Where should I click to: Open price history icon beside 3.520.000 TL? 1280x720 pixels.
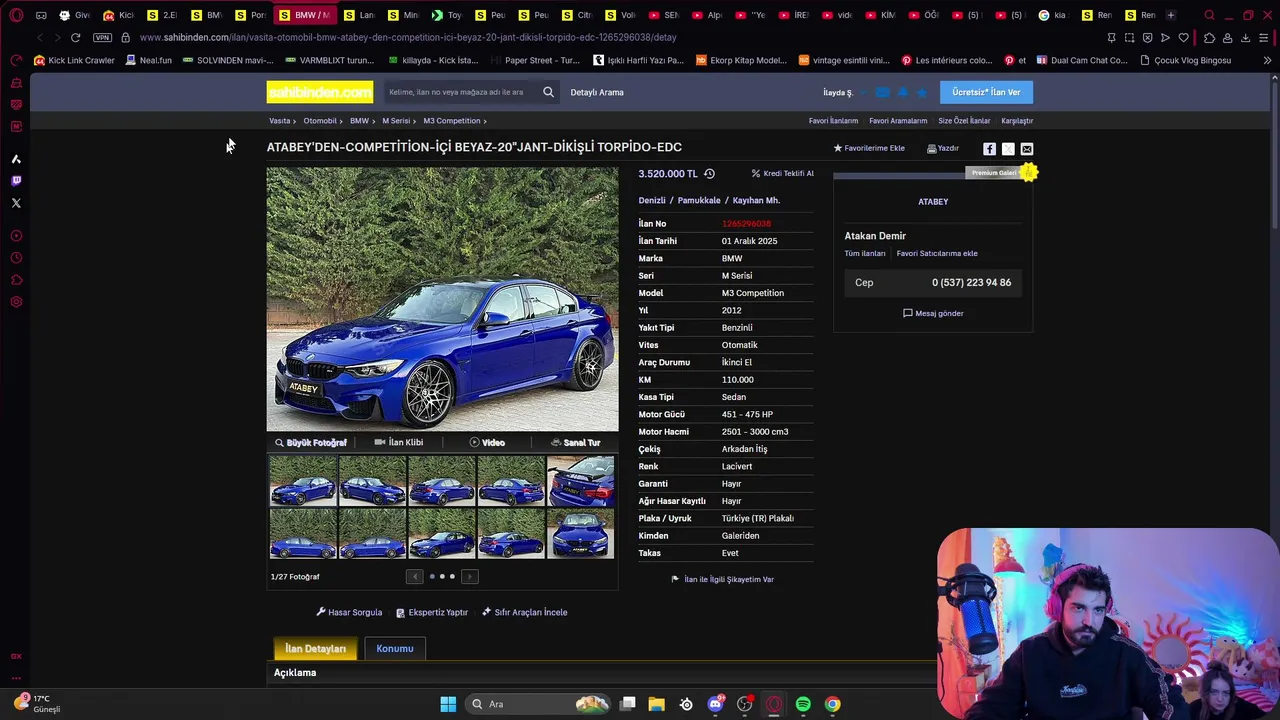pos(709,174)
